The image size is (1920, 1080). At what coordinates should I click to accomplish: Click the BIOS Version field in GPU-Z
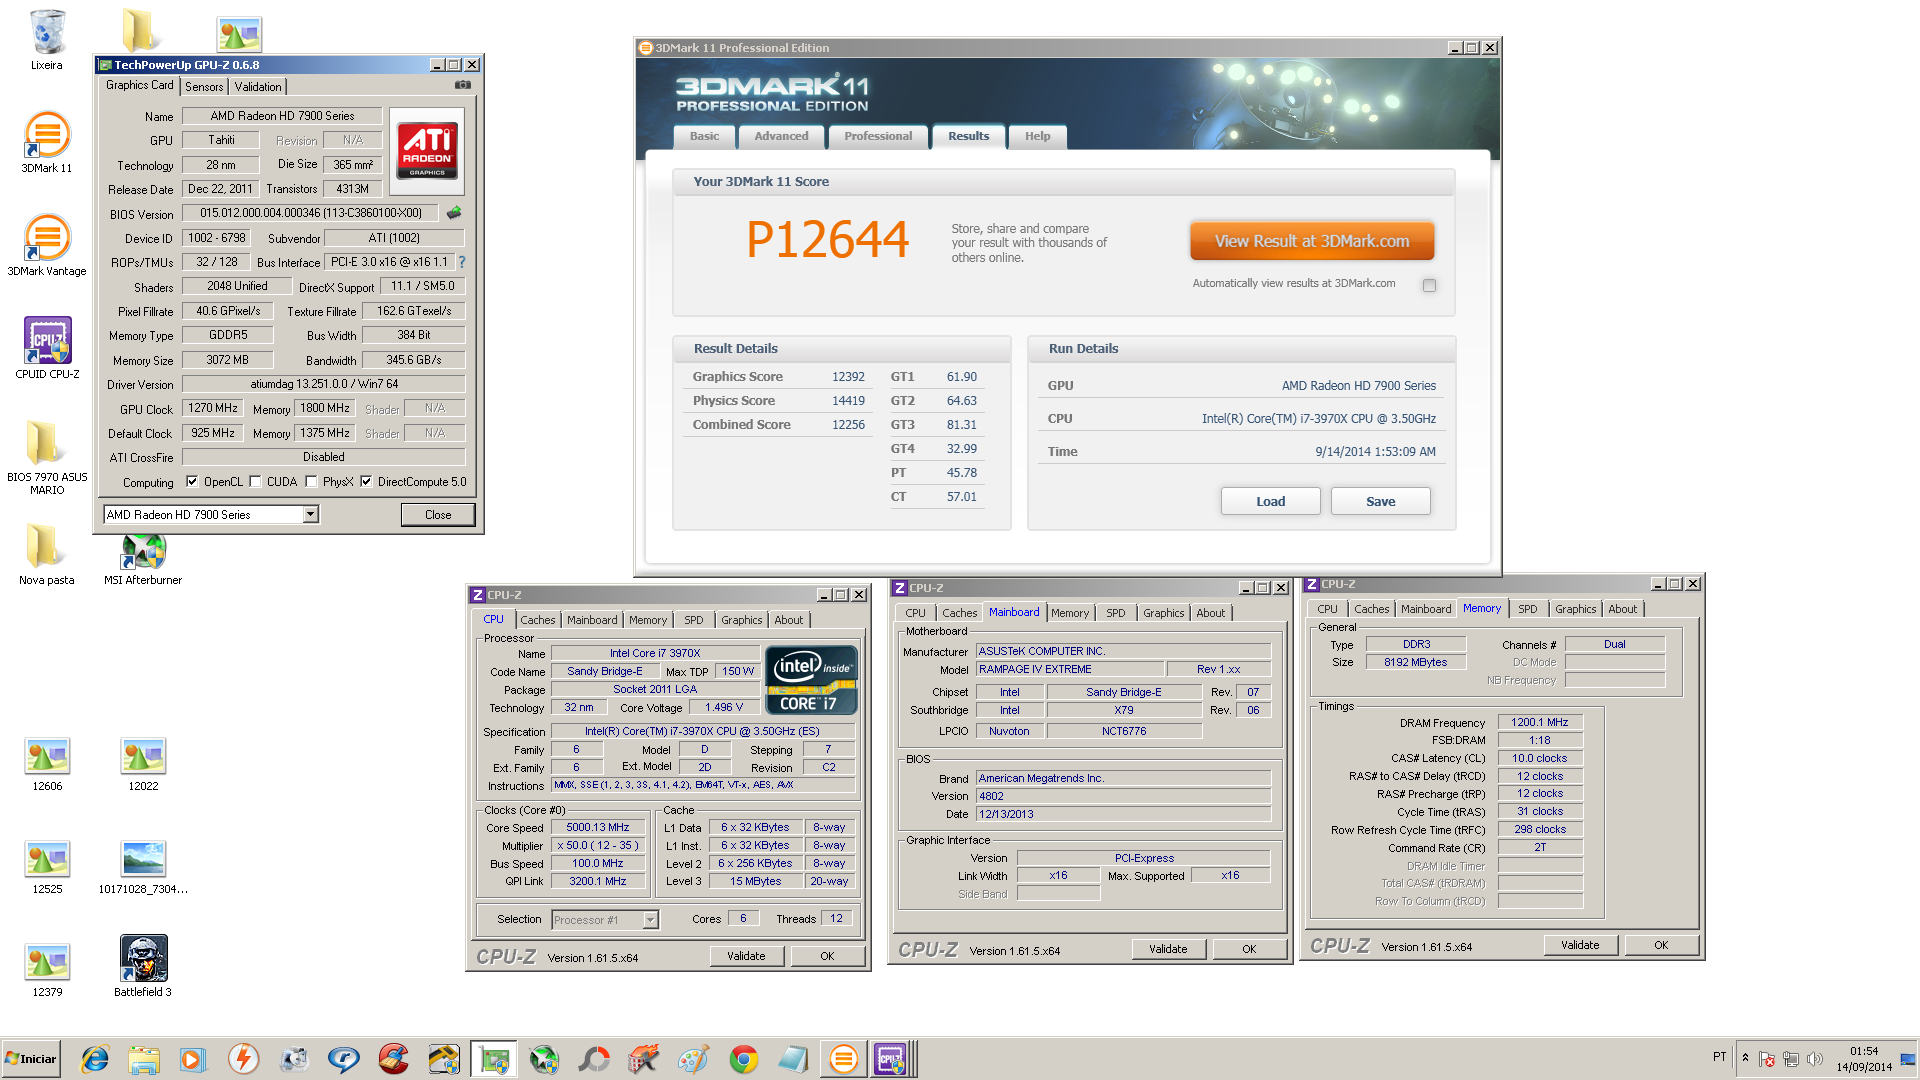click(x=310, y=213)
